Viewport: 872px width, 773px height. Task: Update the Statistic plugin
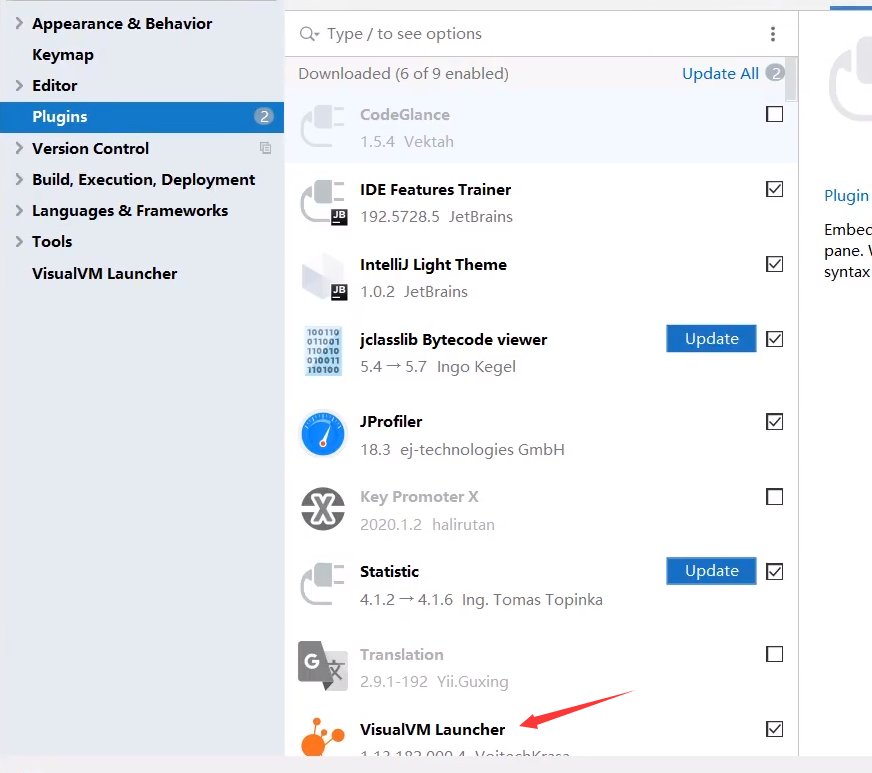[x=711, y=571]
